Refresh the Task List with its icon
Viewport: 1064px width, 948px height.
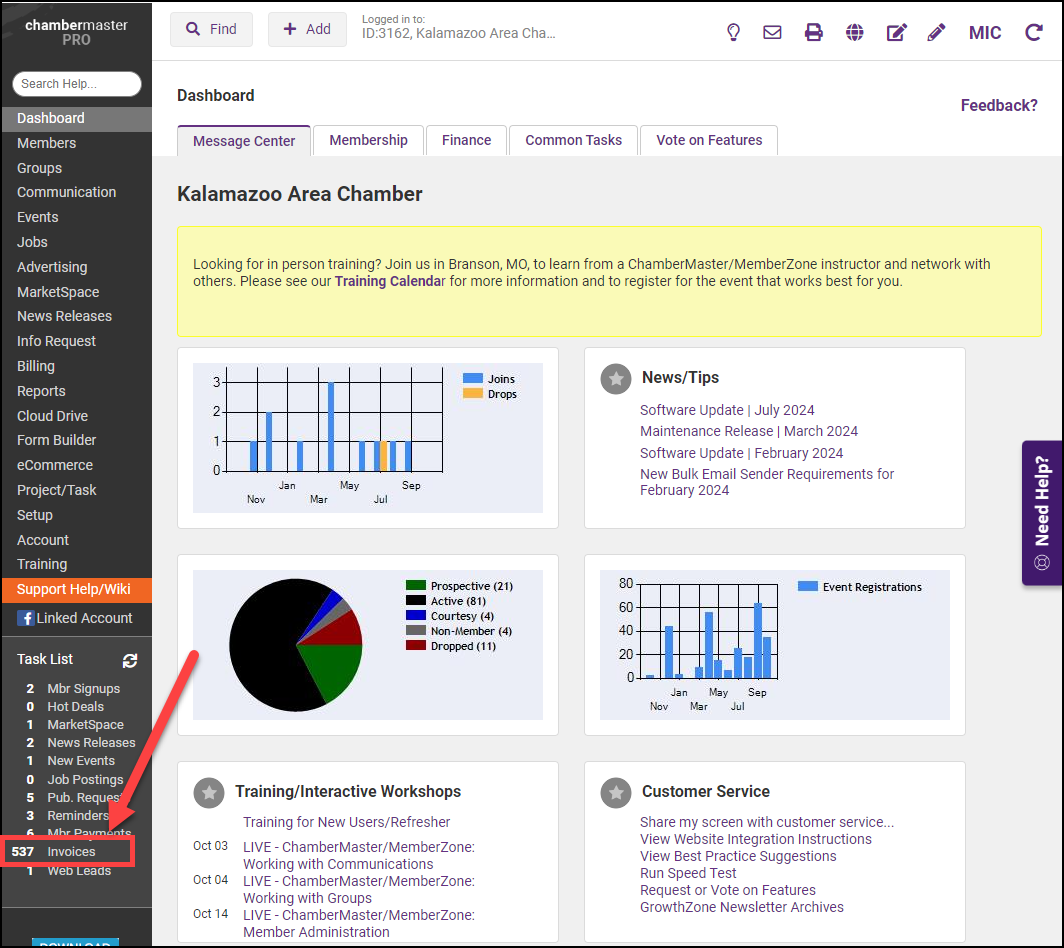point(130,660)
